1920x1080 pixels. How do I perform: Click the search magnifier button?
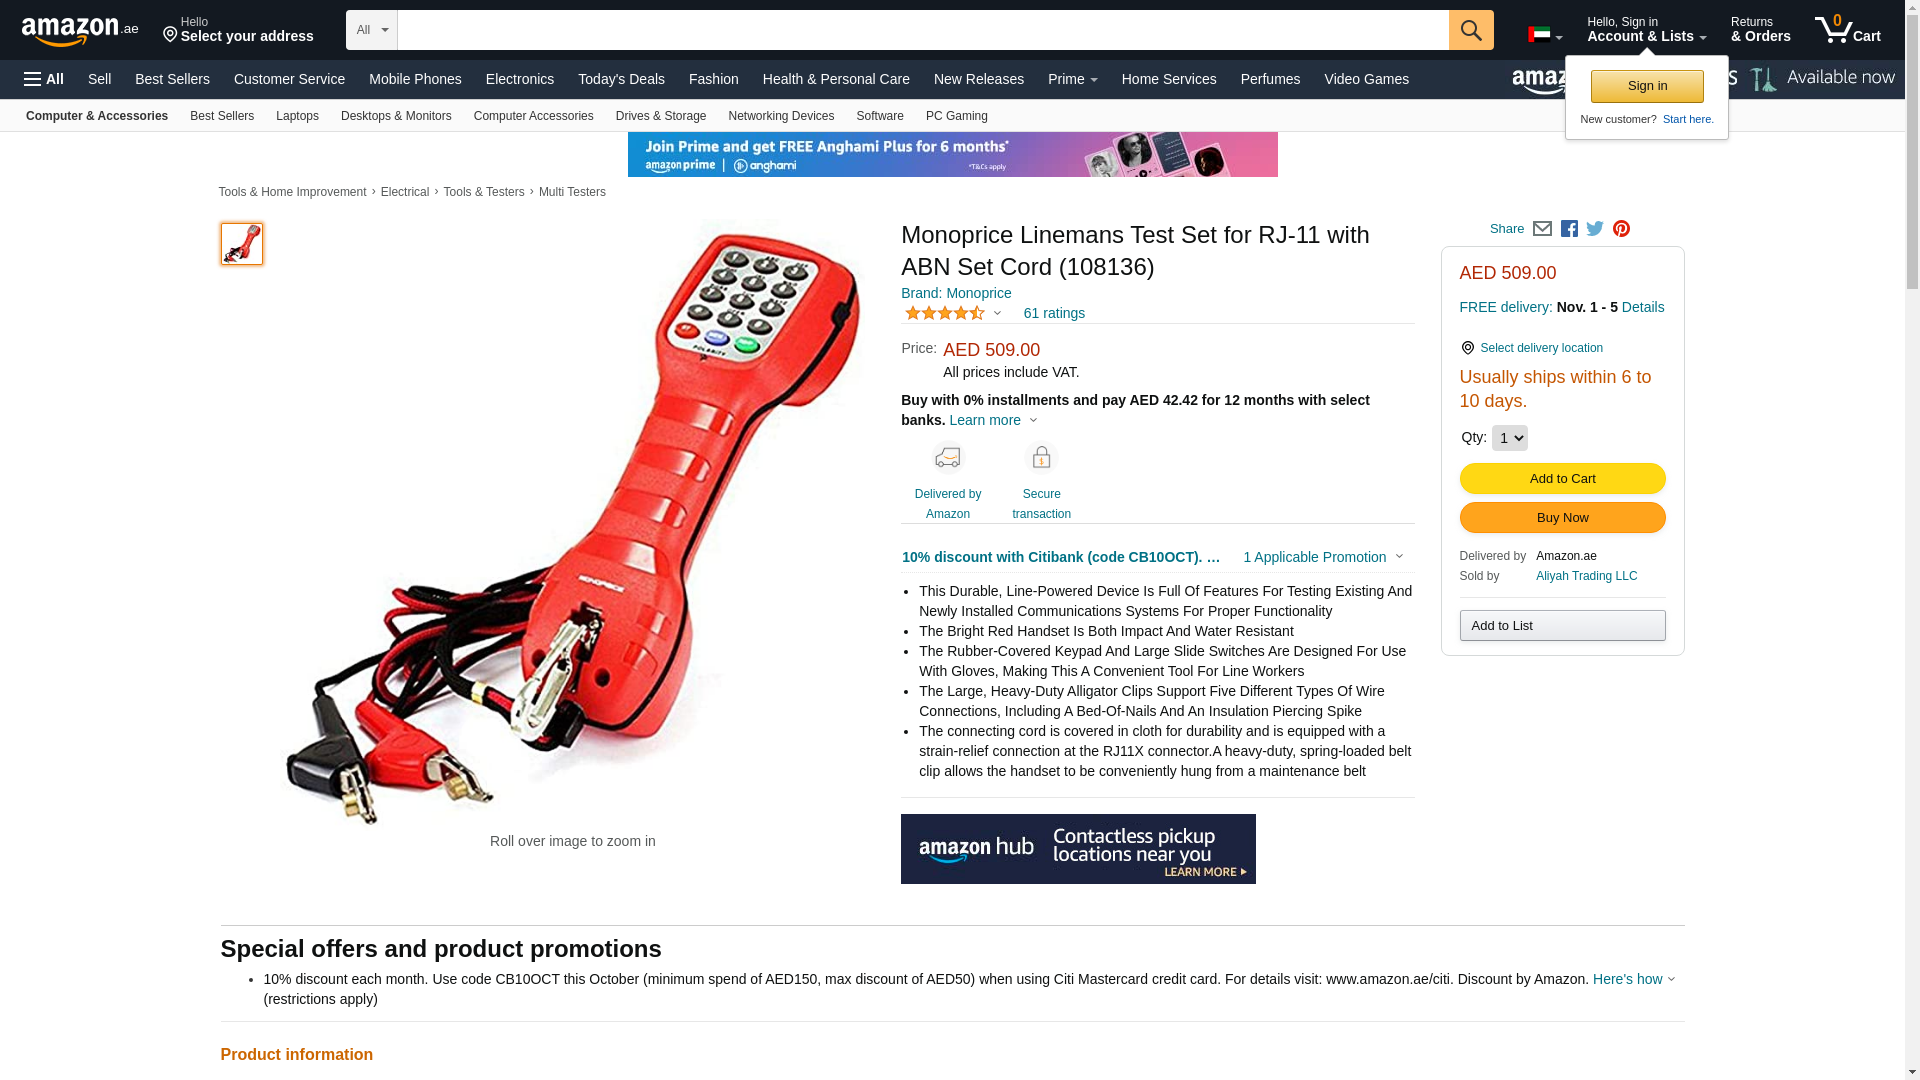pyautogui.click(x=1471, y=30)
